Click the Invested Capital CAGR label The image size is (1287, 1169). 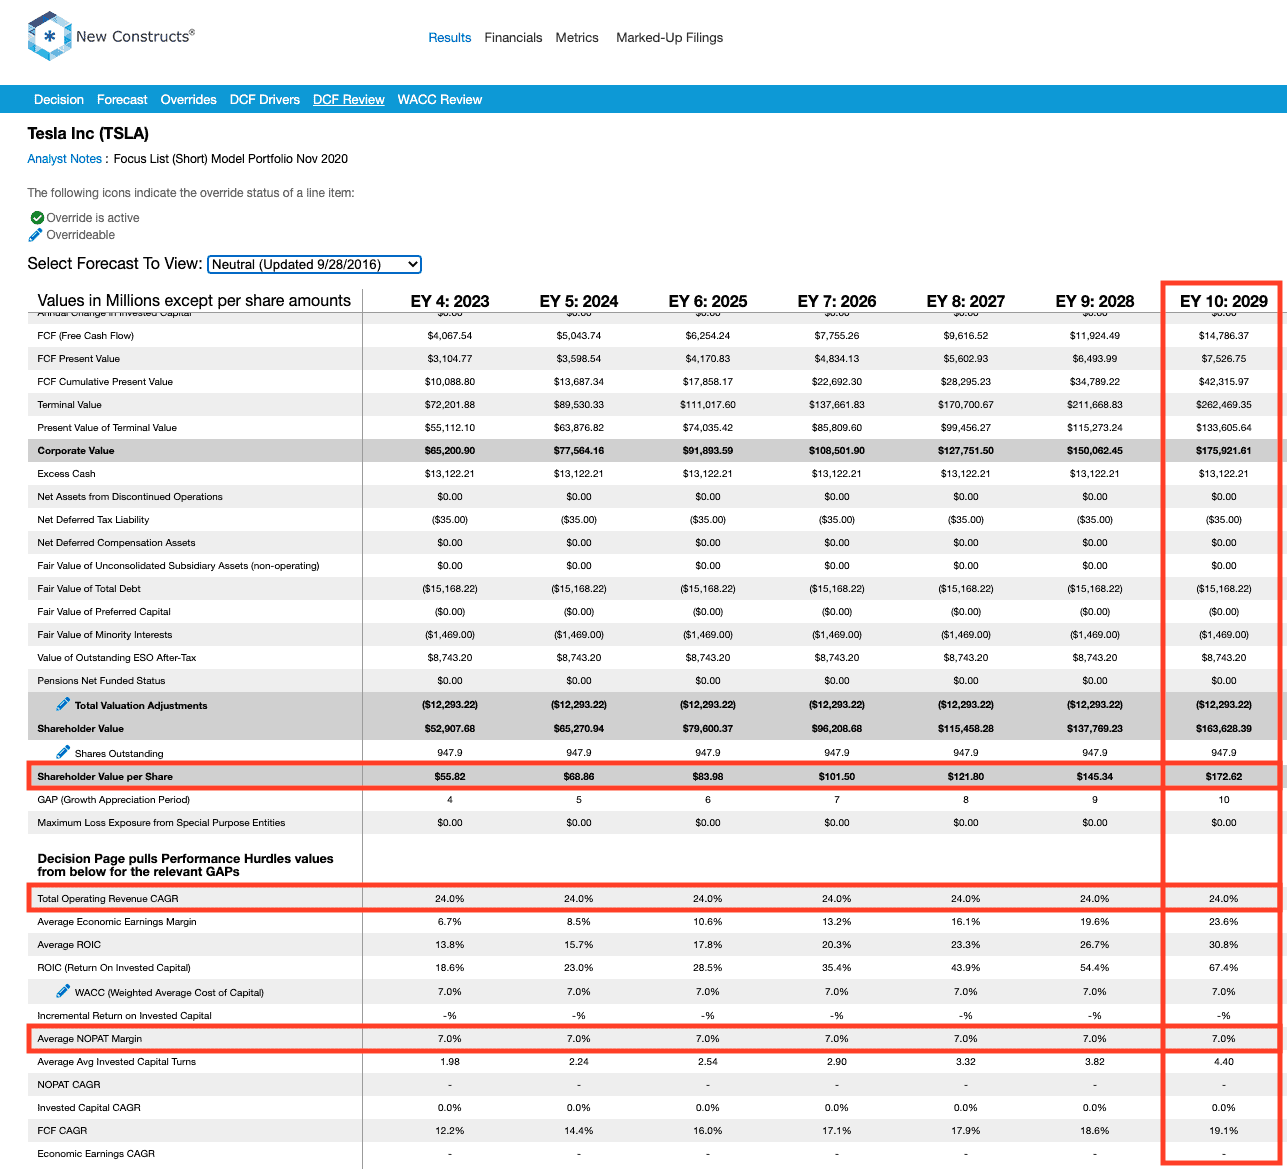click(x=89, y=1108)
